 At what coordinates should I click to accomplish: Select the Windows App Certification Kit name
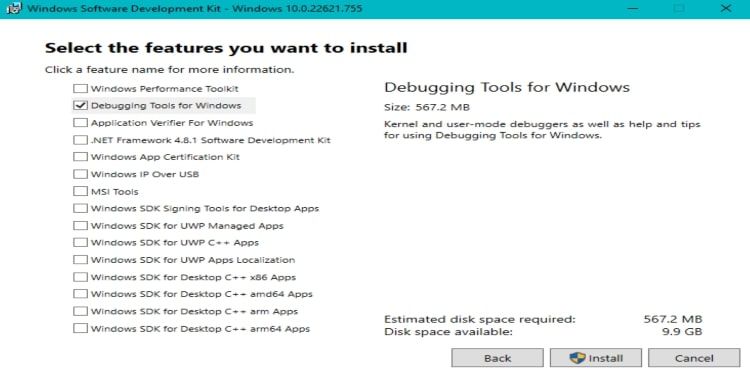click(165, 157)
